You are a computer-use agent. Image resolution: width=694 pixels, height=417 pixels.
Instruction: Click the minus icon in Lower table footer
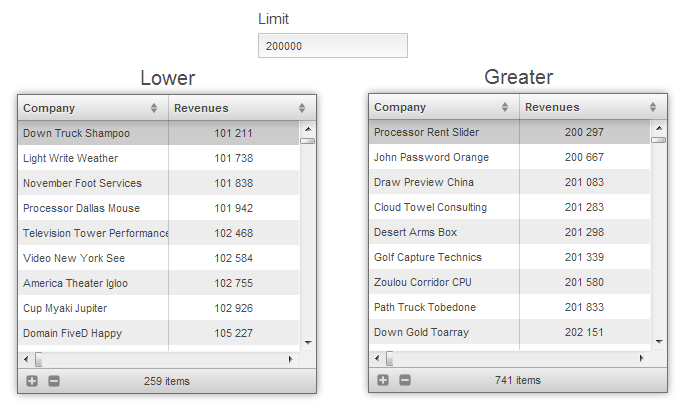click(54, 381)
